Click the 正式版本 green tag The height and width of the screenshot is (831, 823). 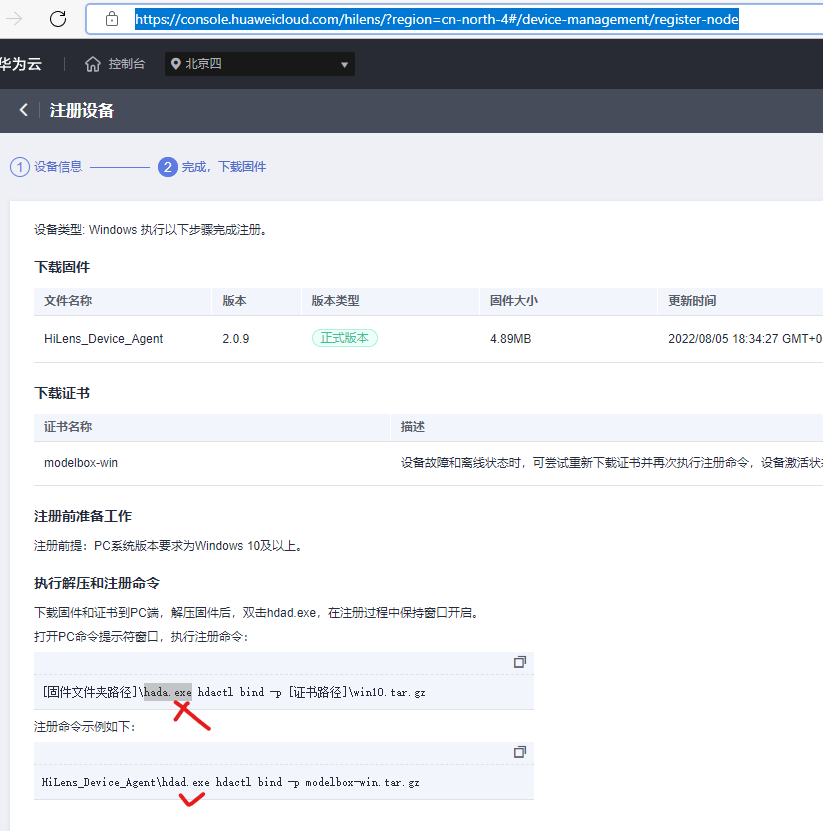click(344, 338)
